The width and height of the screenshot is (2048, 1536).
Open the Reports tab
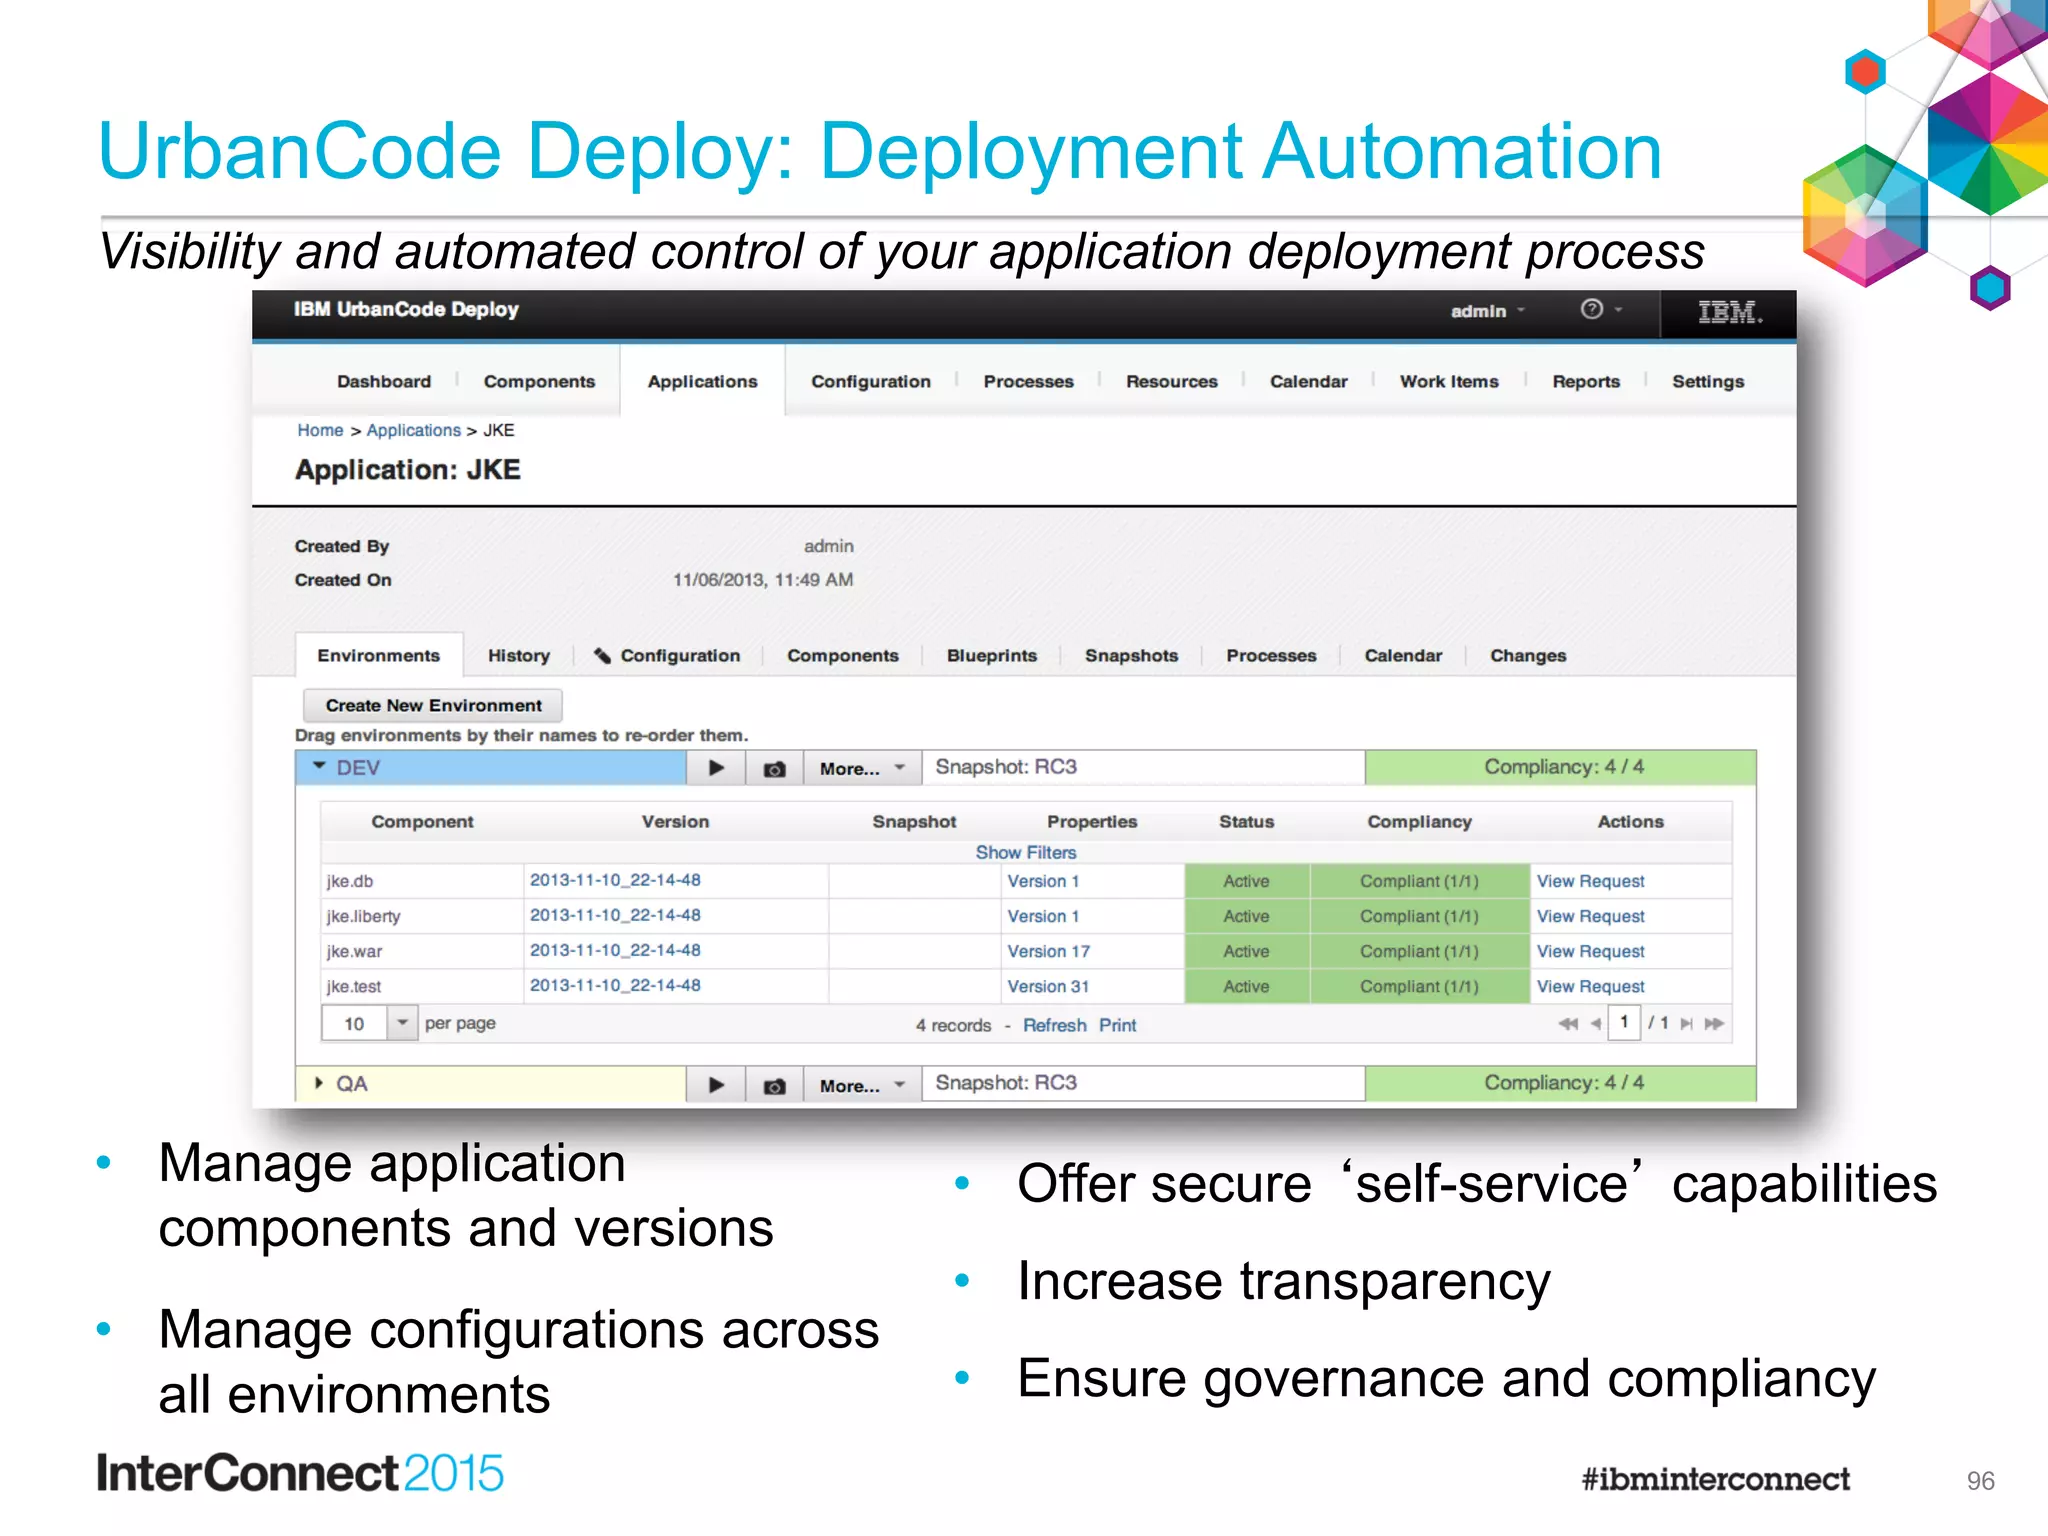1585,381
